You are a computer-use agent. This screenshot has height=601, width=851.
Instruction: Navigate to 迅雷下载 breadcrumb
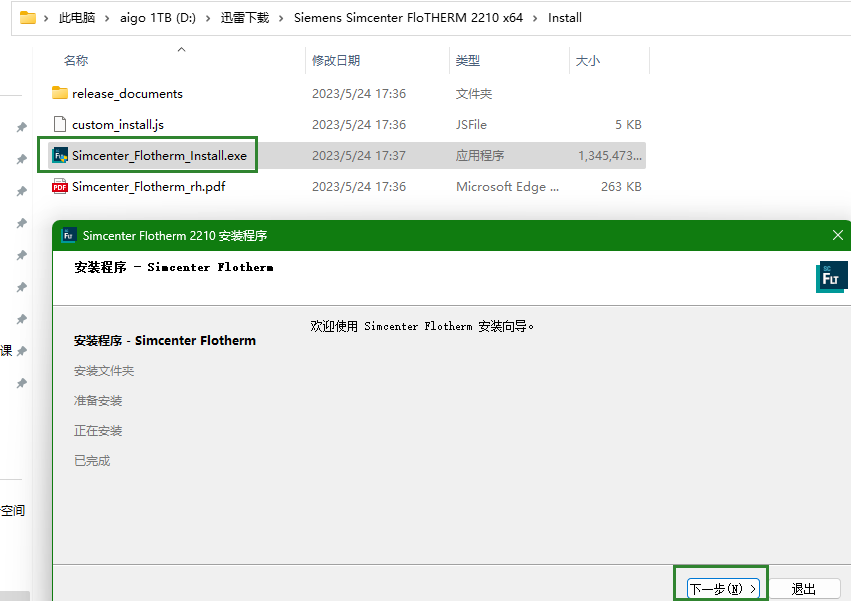tap(245, 18)
